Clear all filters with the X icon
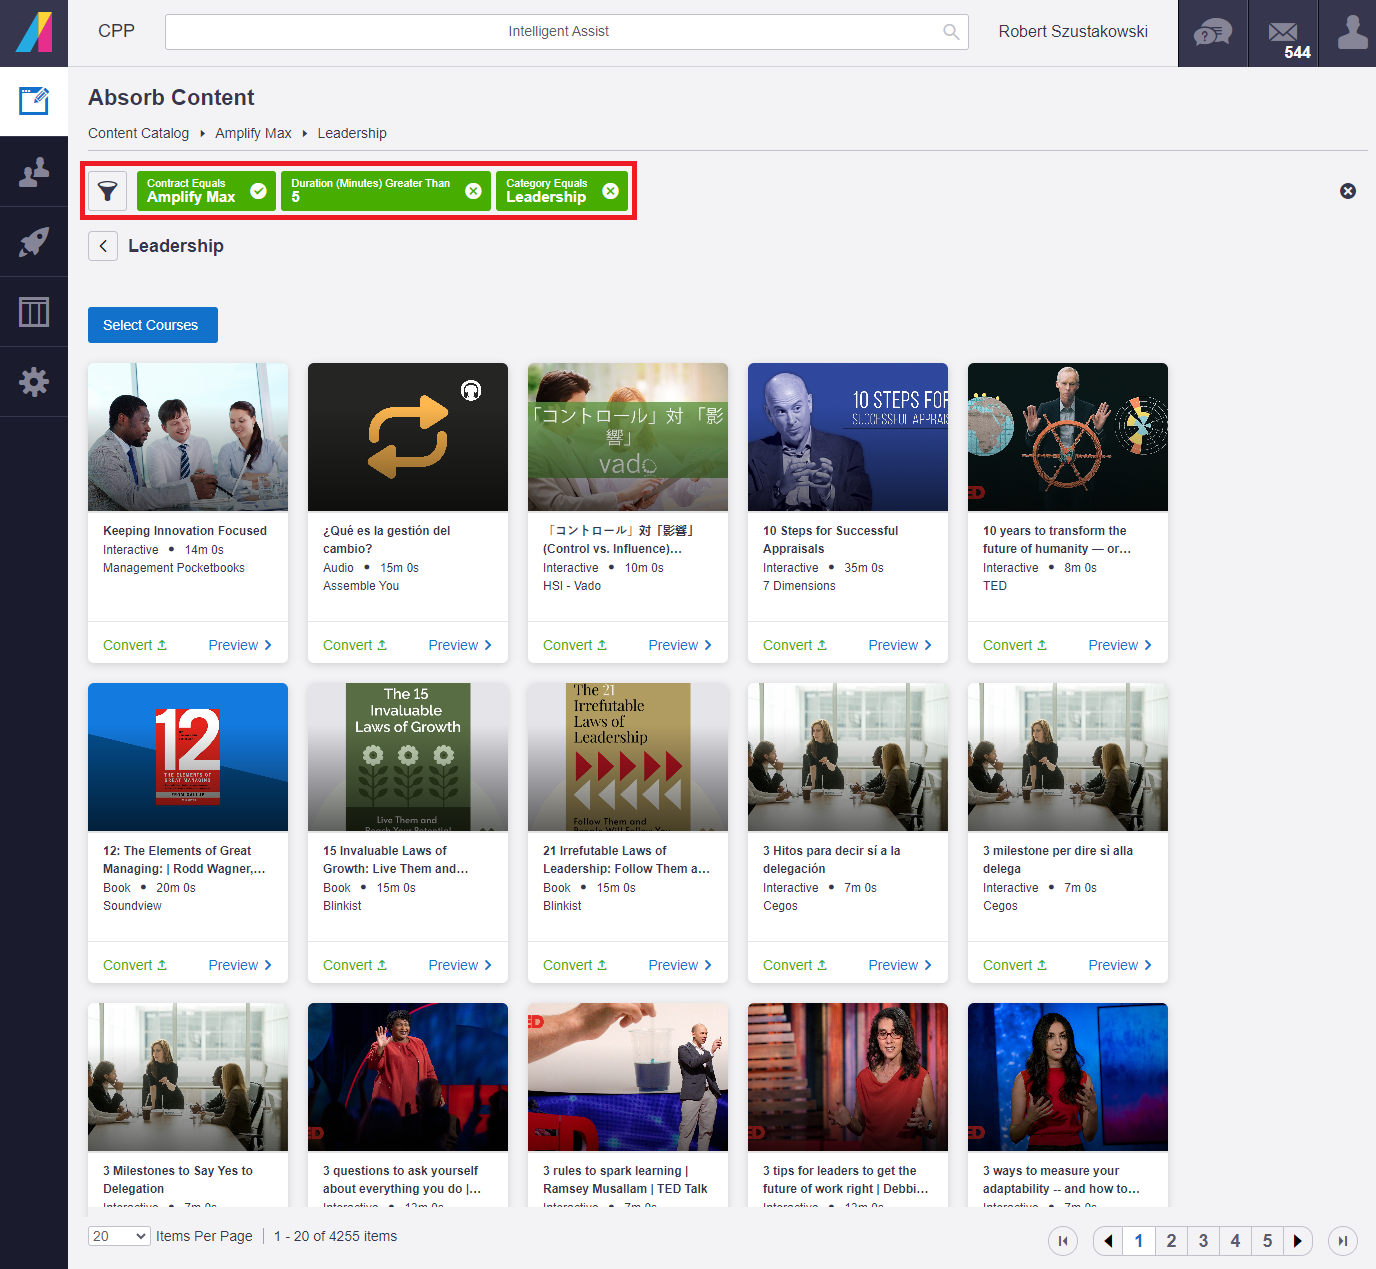 [1348, 191]
